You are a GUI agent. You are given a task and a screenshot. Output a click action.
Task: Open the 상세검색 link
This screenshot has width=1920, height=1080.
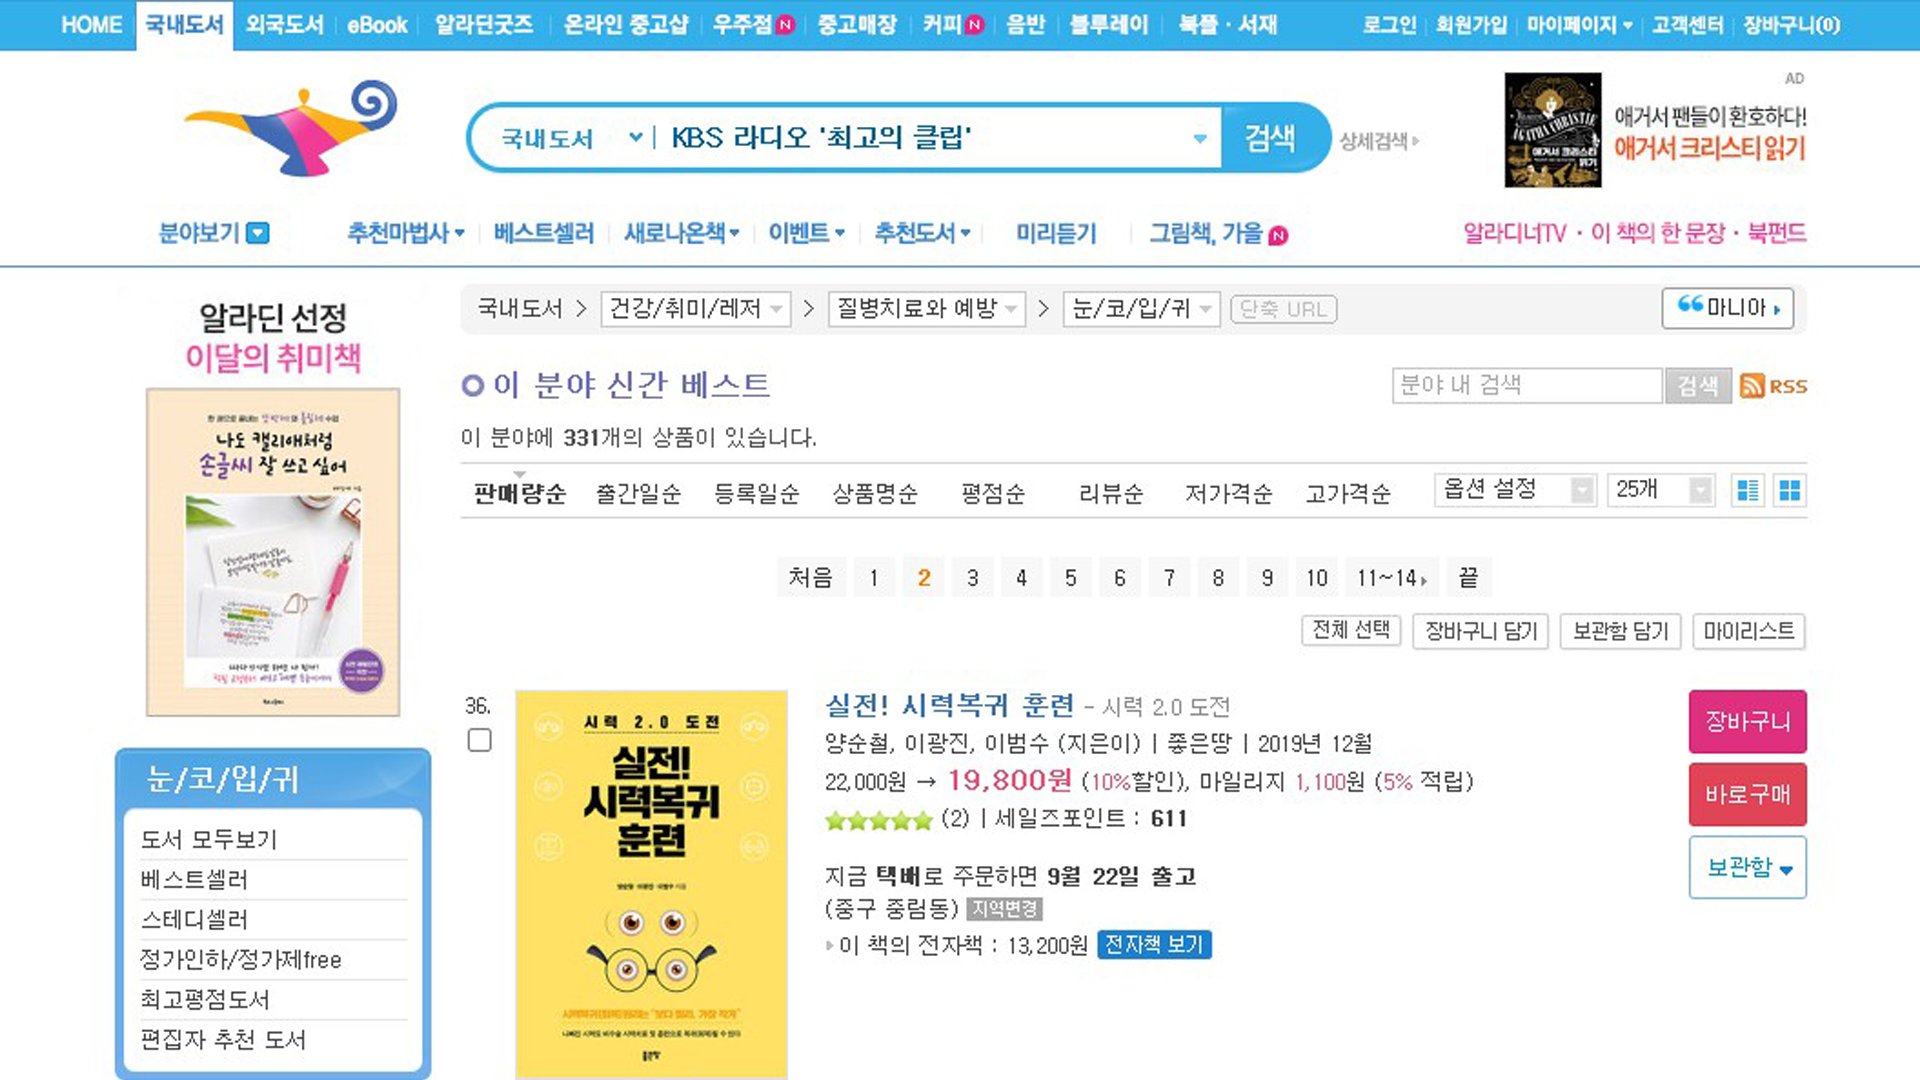(1379, 141)
